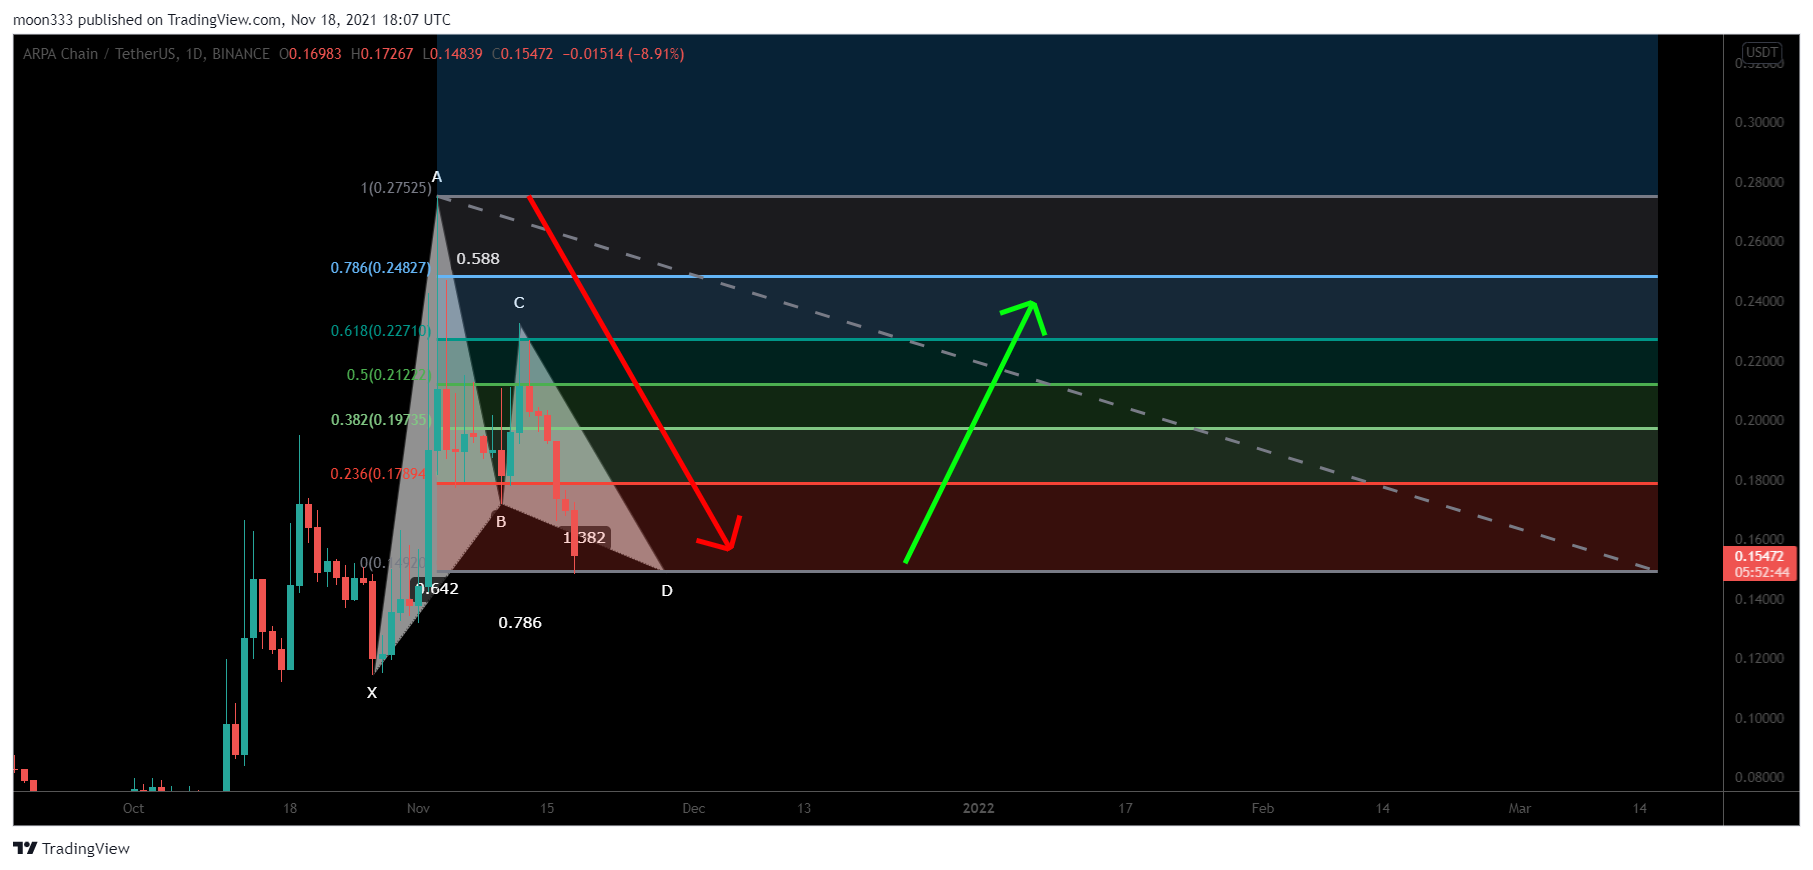Image resolution: width=1813 pixels, height=870 pixels.
Task: Click the change value −0.01514 (−8.91%)
Action: (x=623, y=54)
